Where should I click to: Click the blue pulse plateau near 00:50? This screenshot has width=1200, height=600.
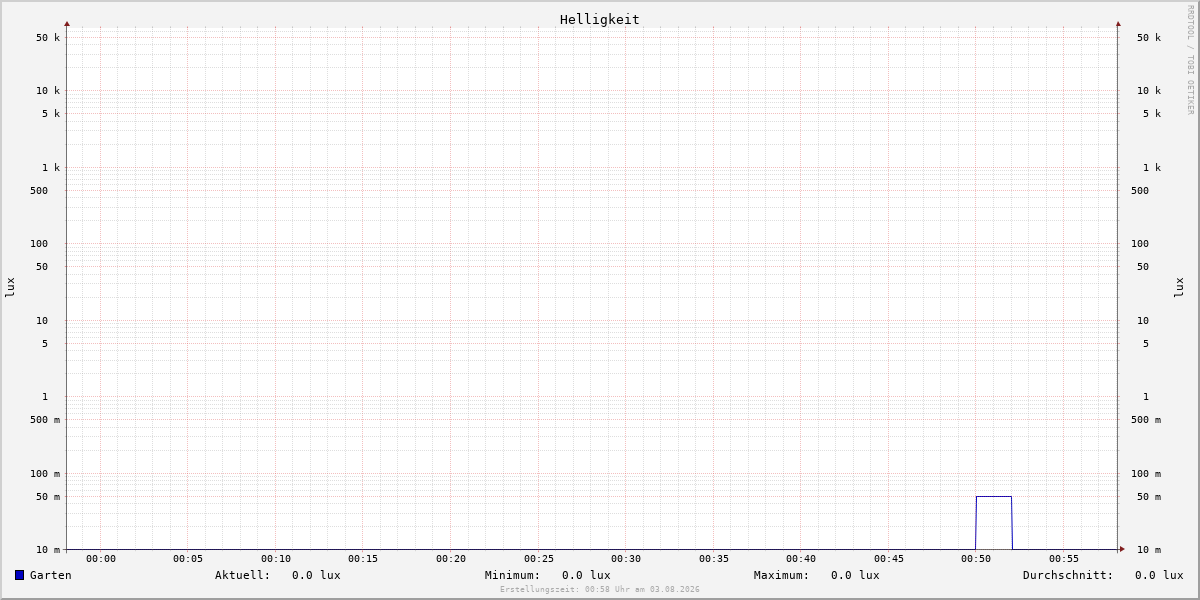[x=994, y=496]
